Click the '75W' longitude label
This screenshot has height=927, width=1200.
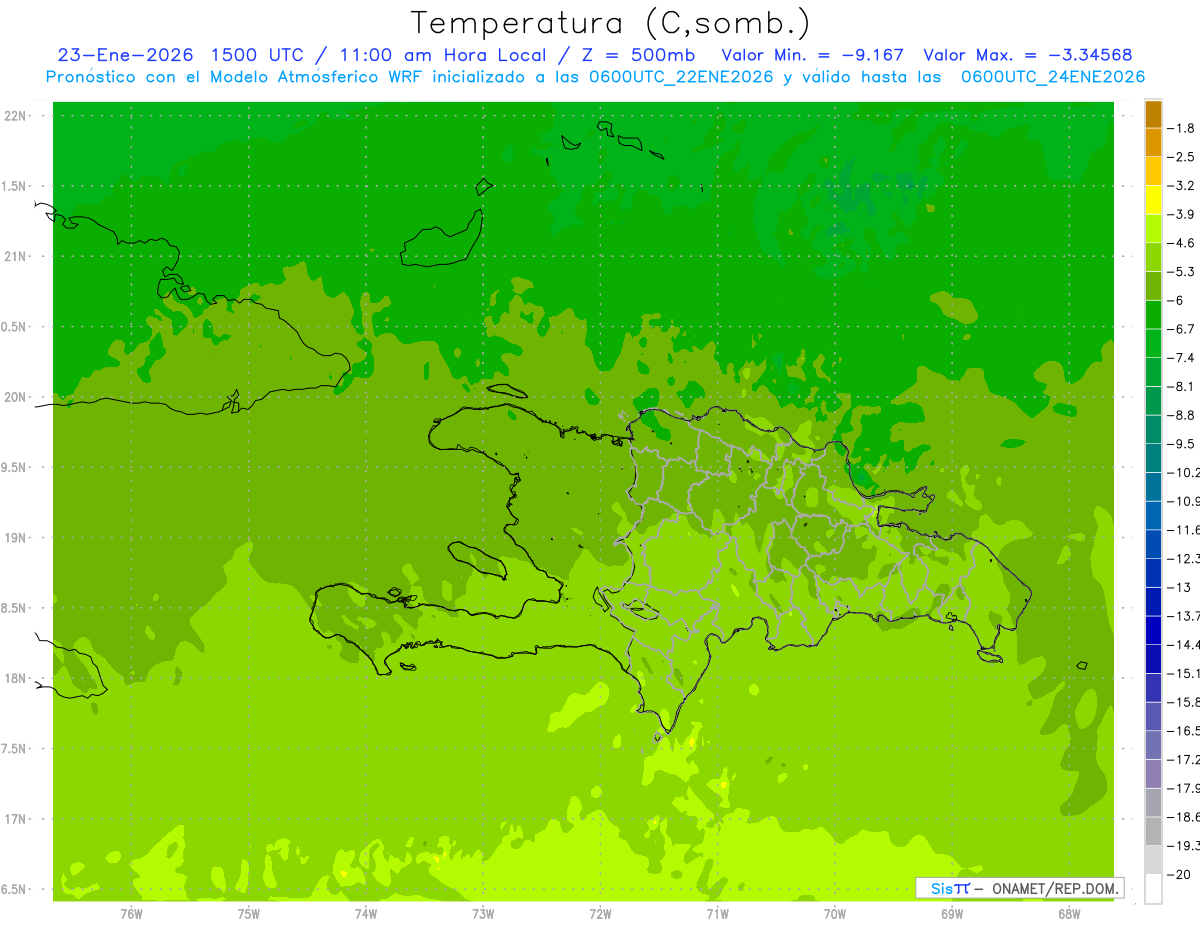pos(249,914)
